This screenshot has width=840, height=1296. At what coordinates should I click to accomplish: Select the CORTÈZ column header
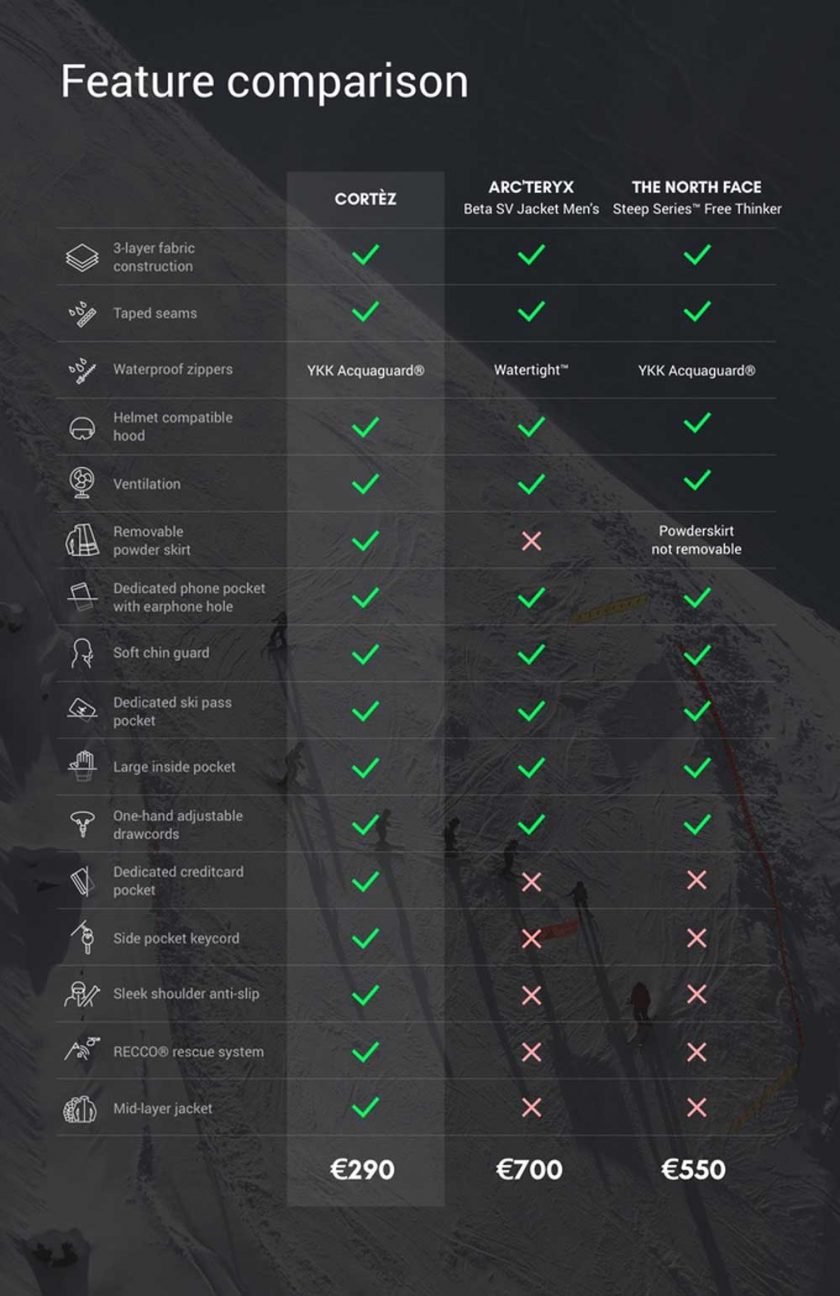[x=366, y=199]
